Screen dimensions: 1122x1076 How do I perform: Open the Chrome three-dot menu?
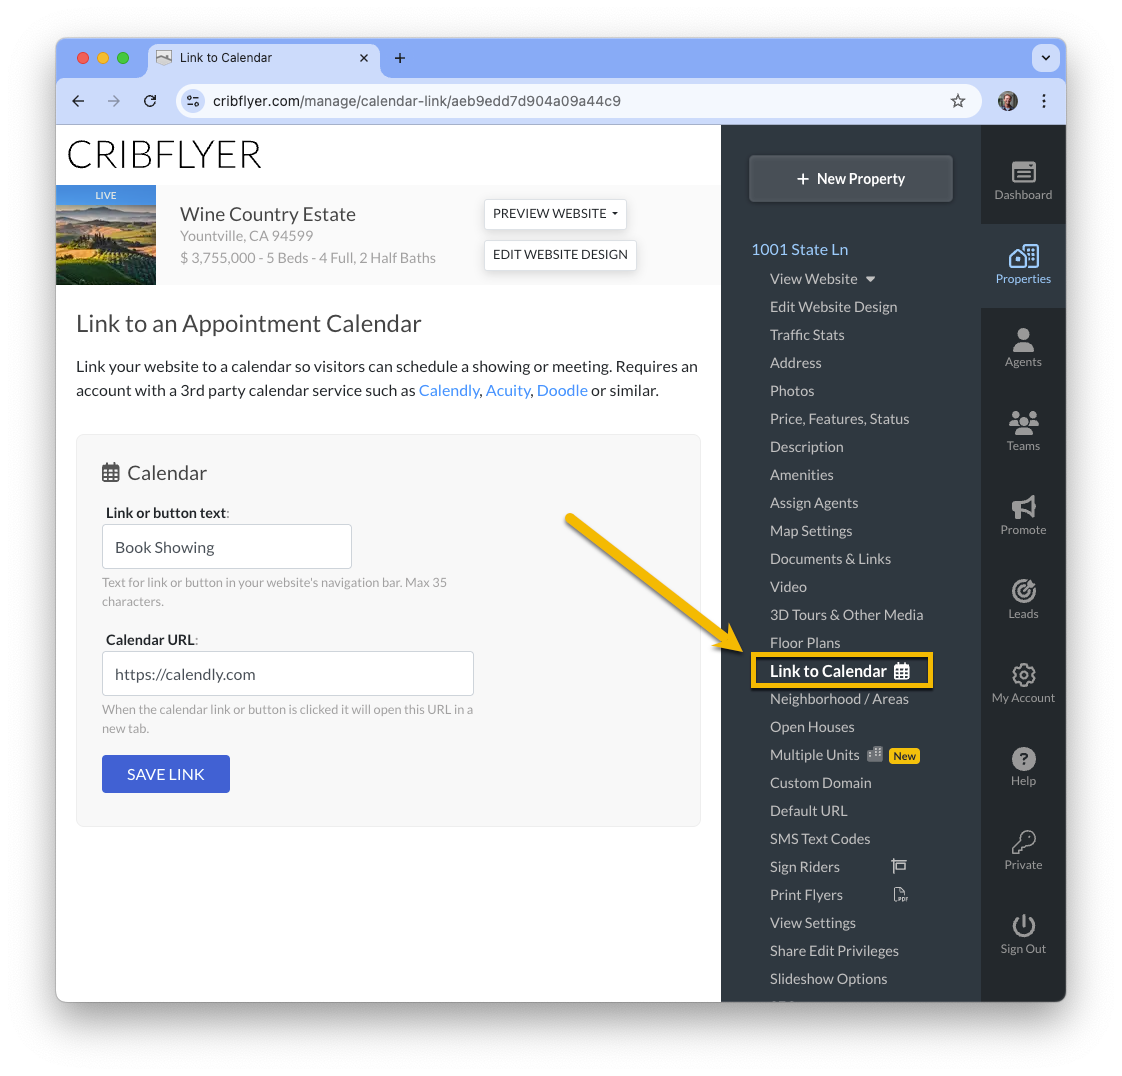tap(1043, 101)
